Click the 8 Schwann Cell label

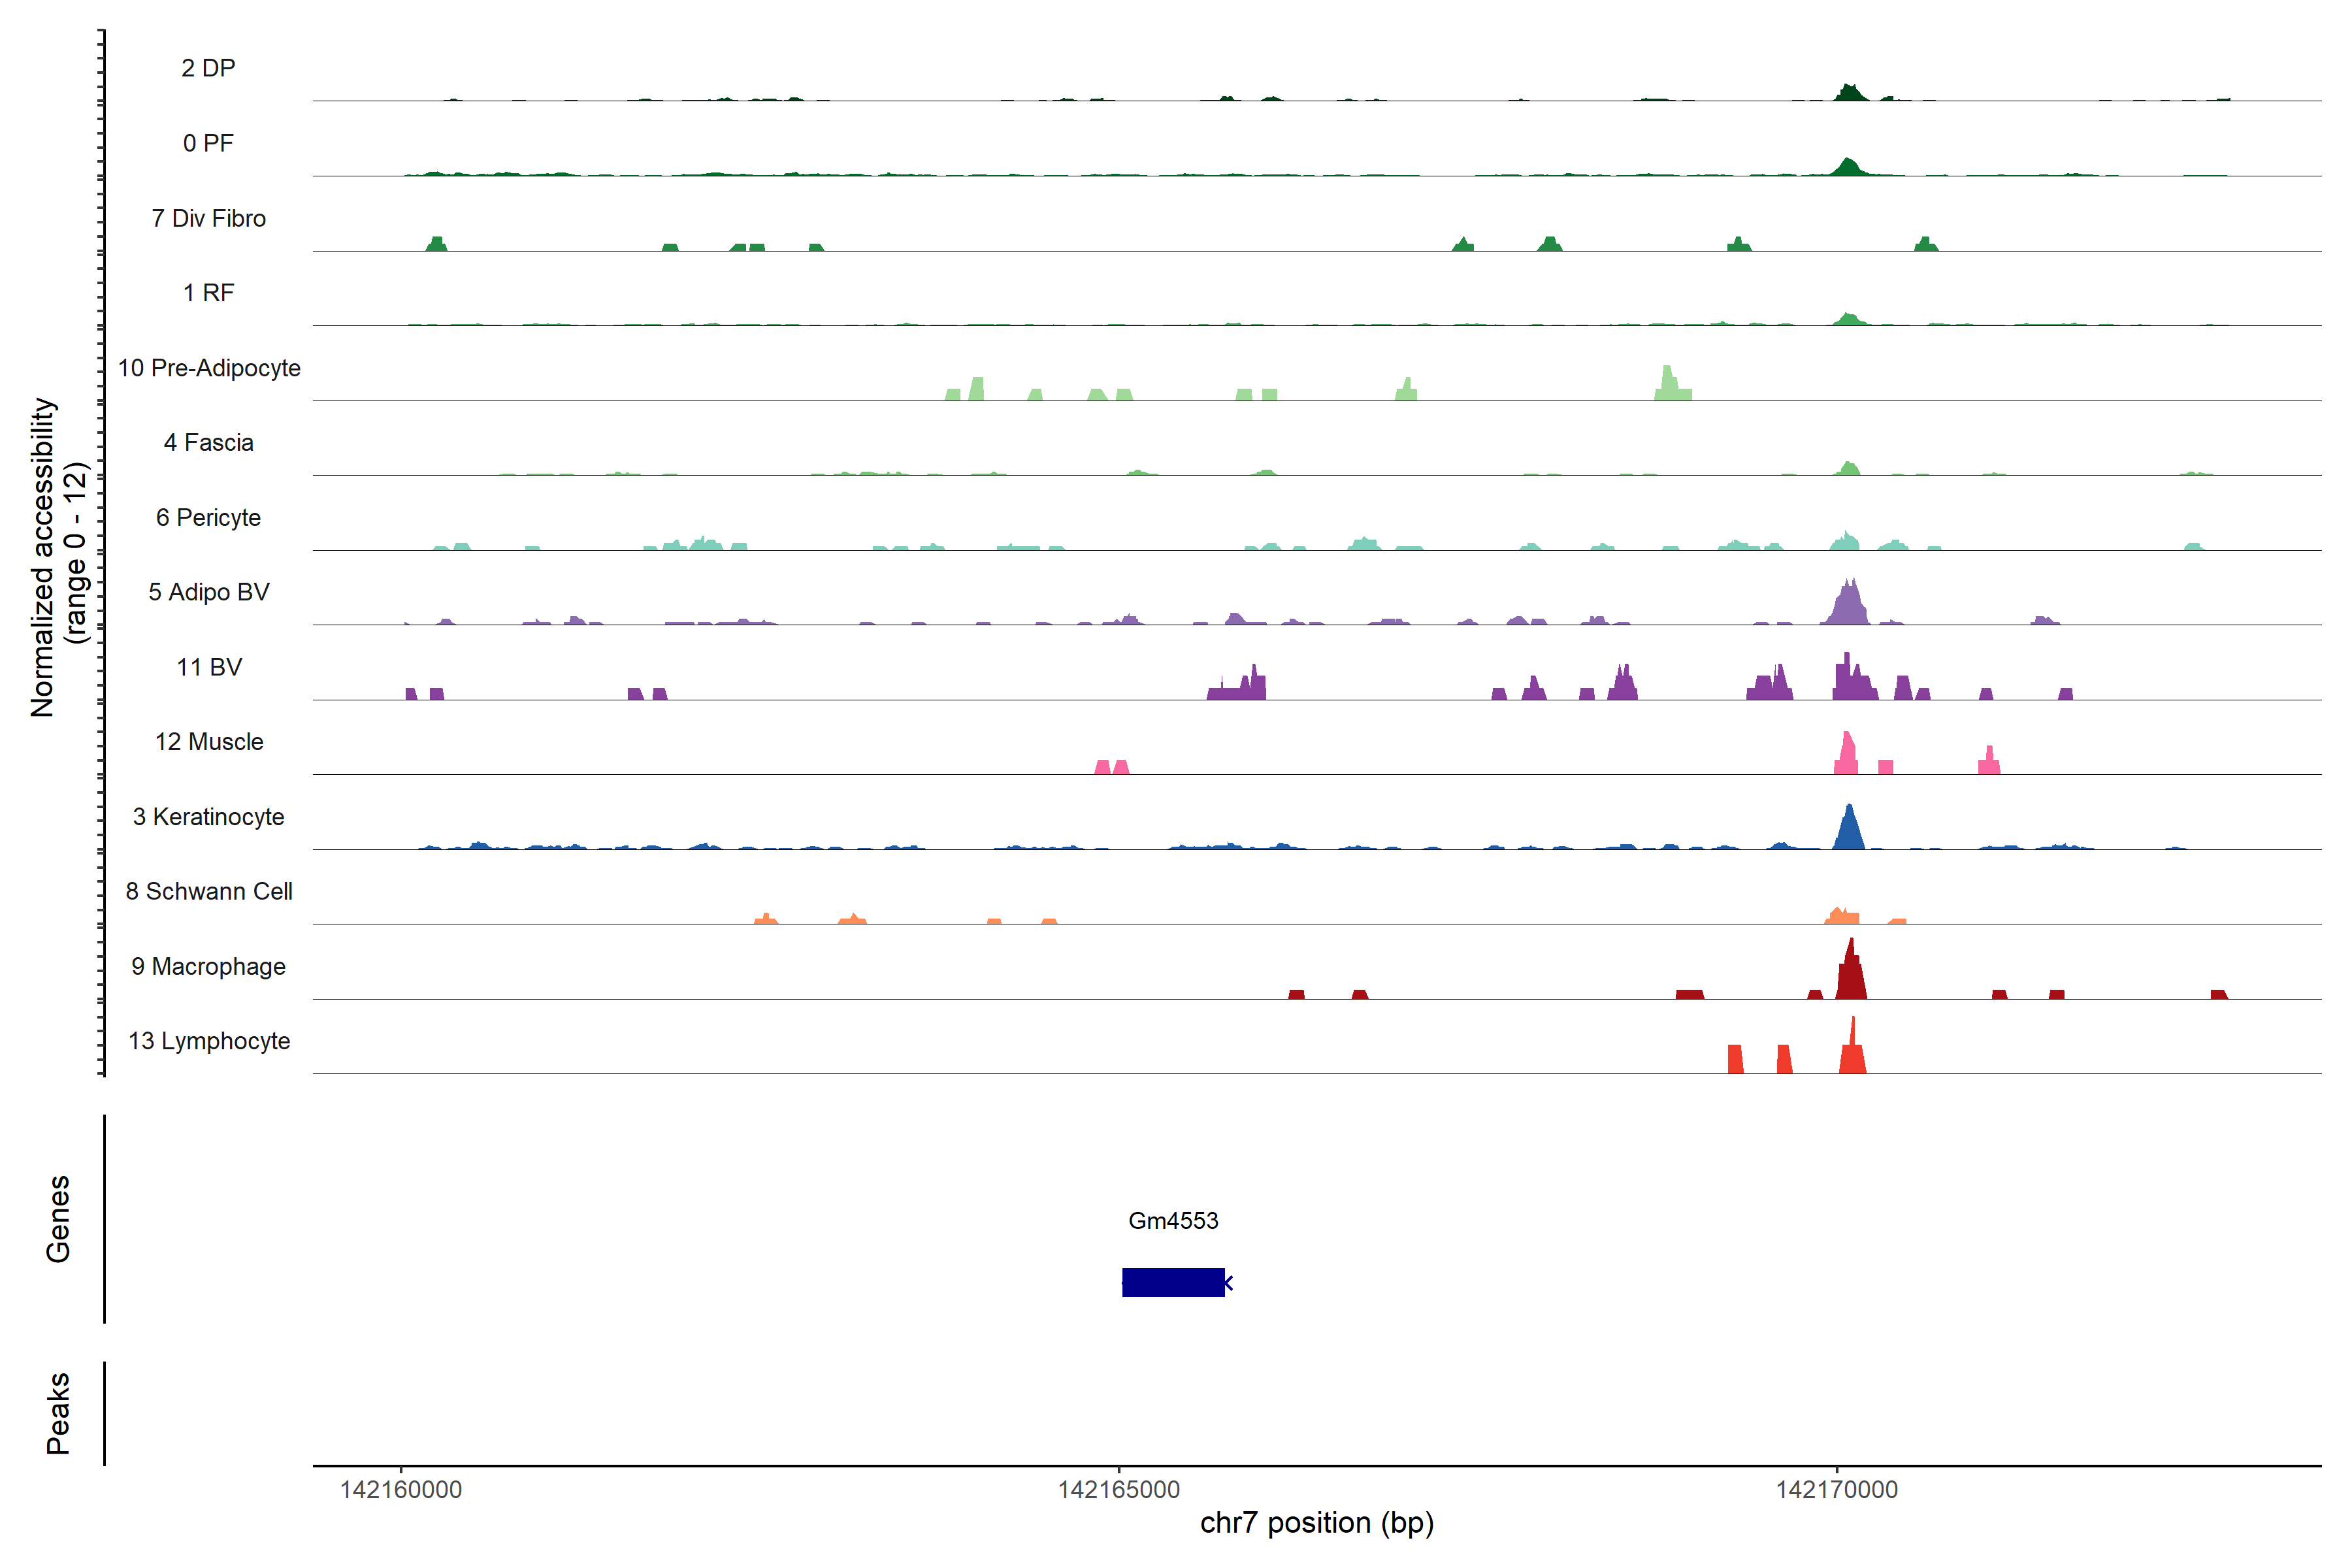tap(208, 891)
